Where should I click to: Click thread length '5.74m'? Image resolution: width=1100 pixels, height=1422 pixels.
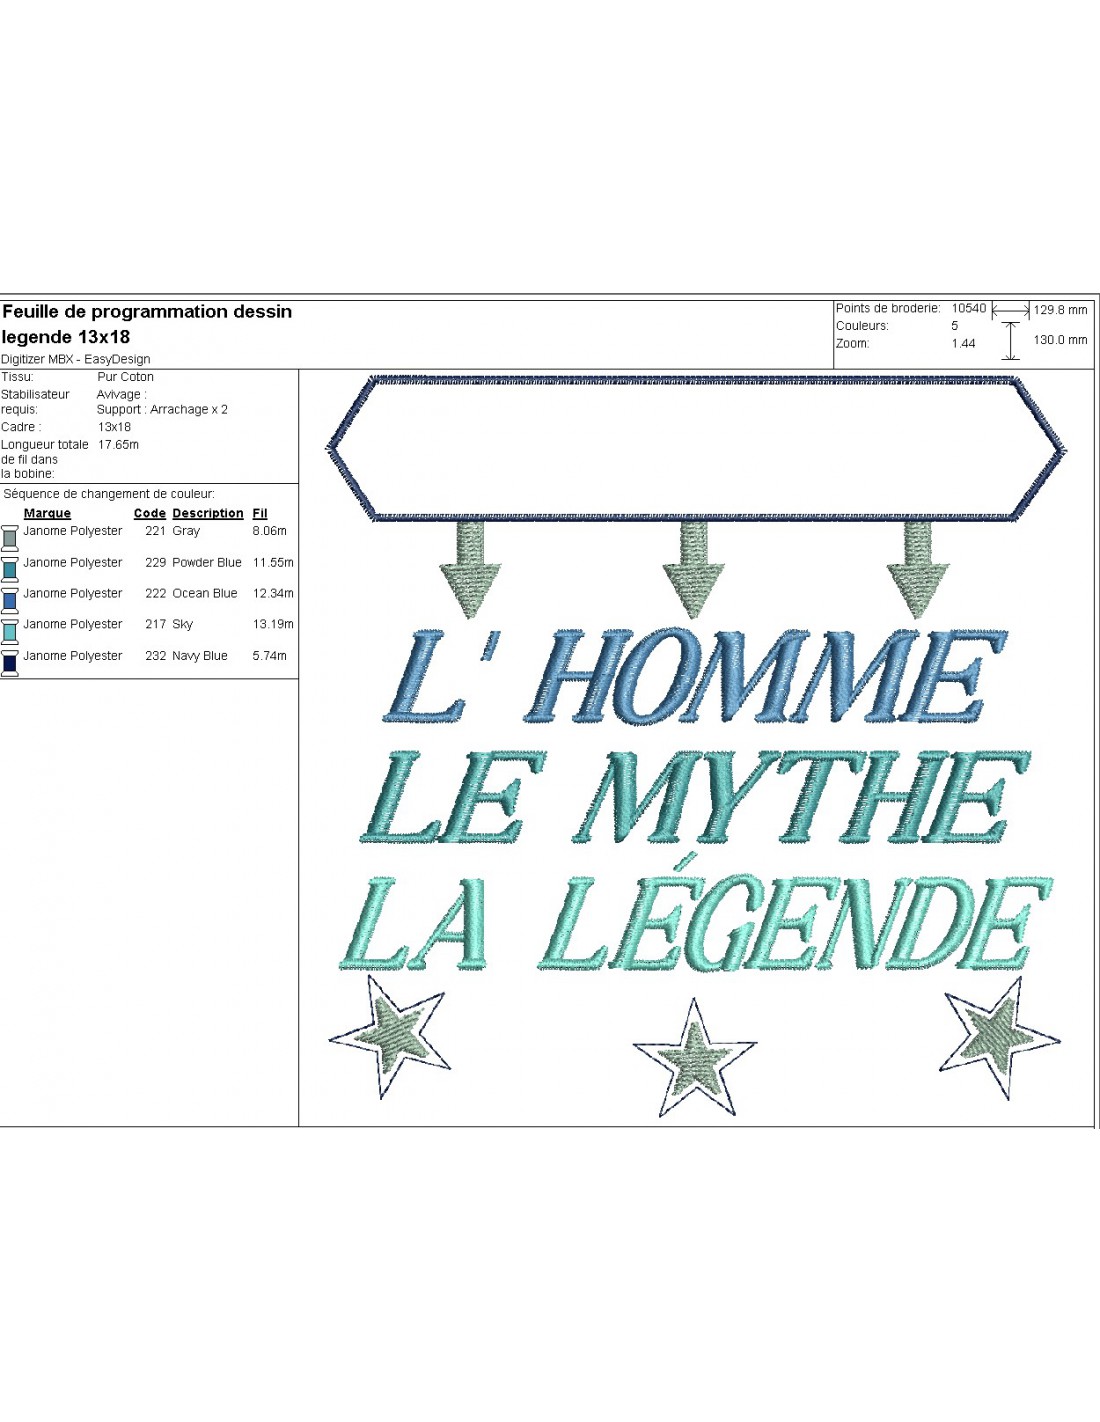coord(269,656)
